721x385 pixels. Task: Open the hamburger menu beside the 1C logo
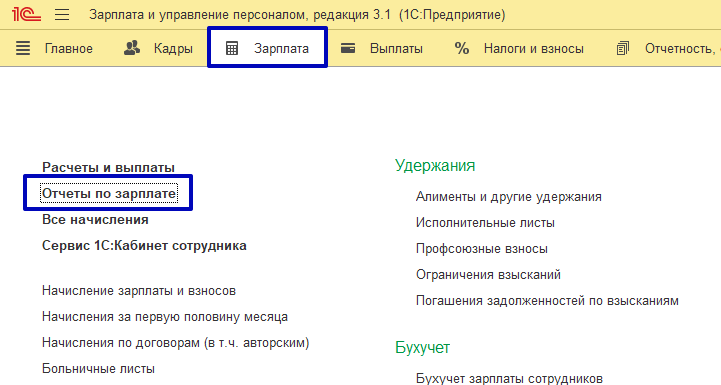click(x=62, y=15)
